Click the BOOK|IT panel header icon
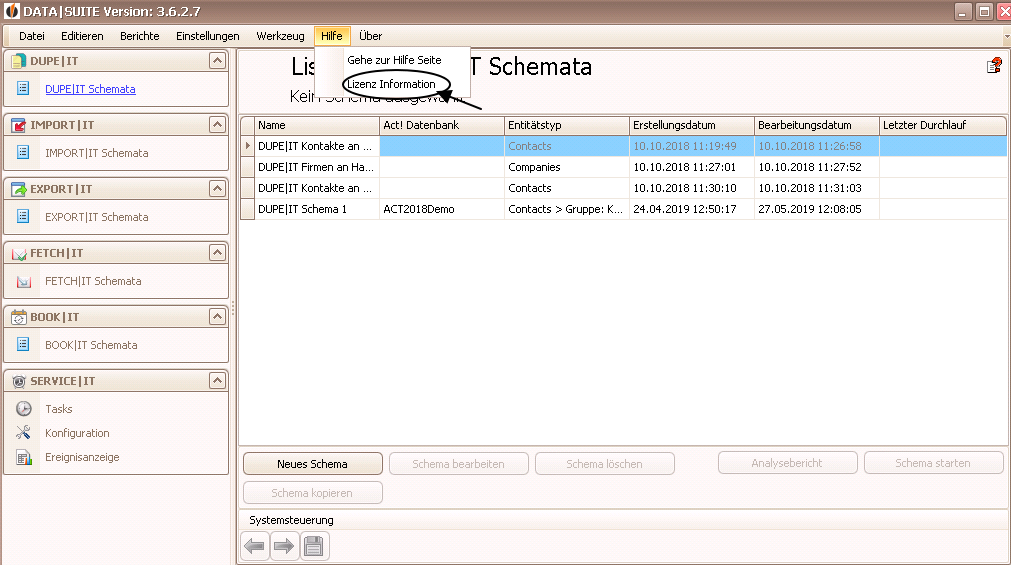Screen dimensions: 1011x565 pyautogui.click(x=19, y=317)
